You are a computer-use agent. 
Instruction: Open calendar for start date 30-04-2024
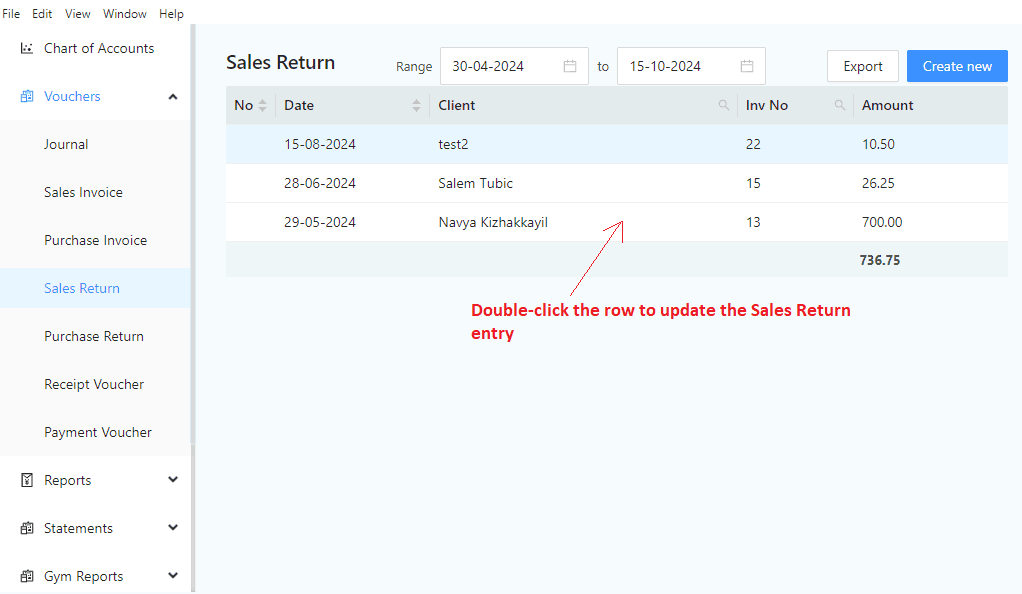click(570, 66)
